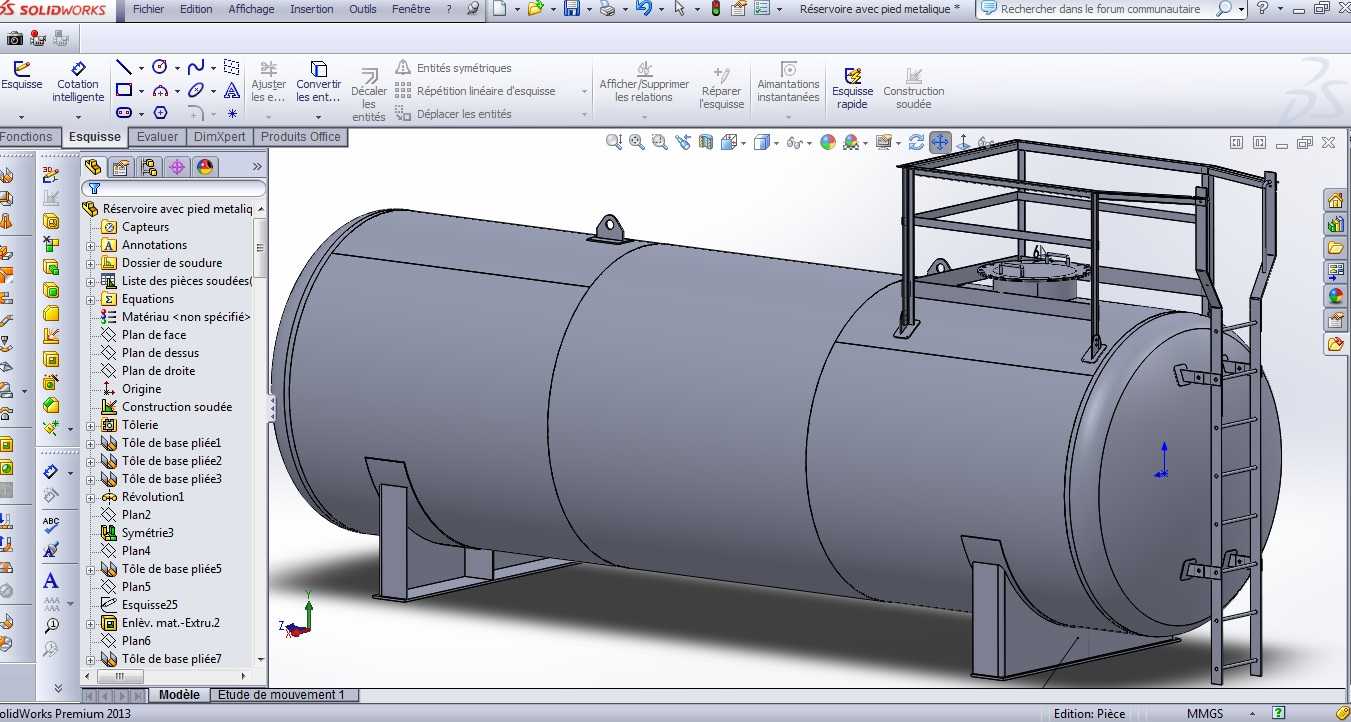Select the Circle sketch tool

pyautogui.click(x=160, y=67)
